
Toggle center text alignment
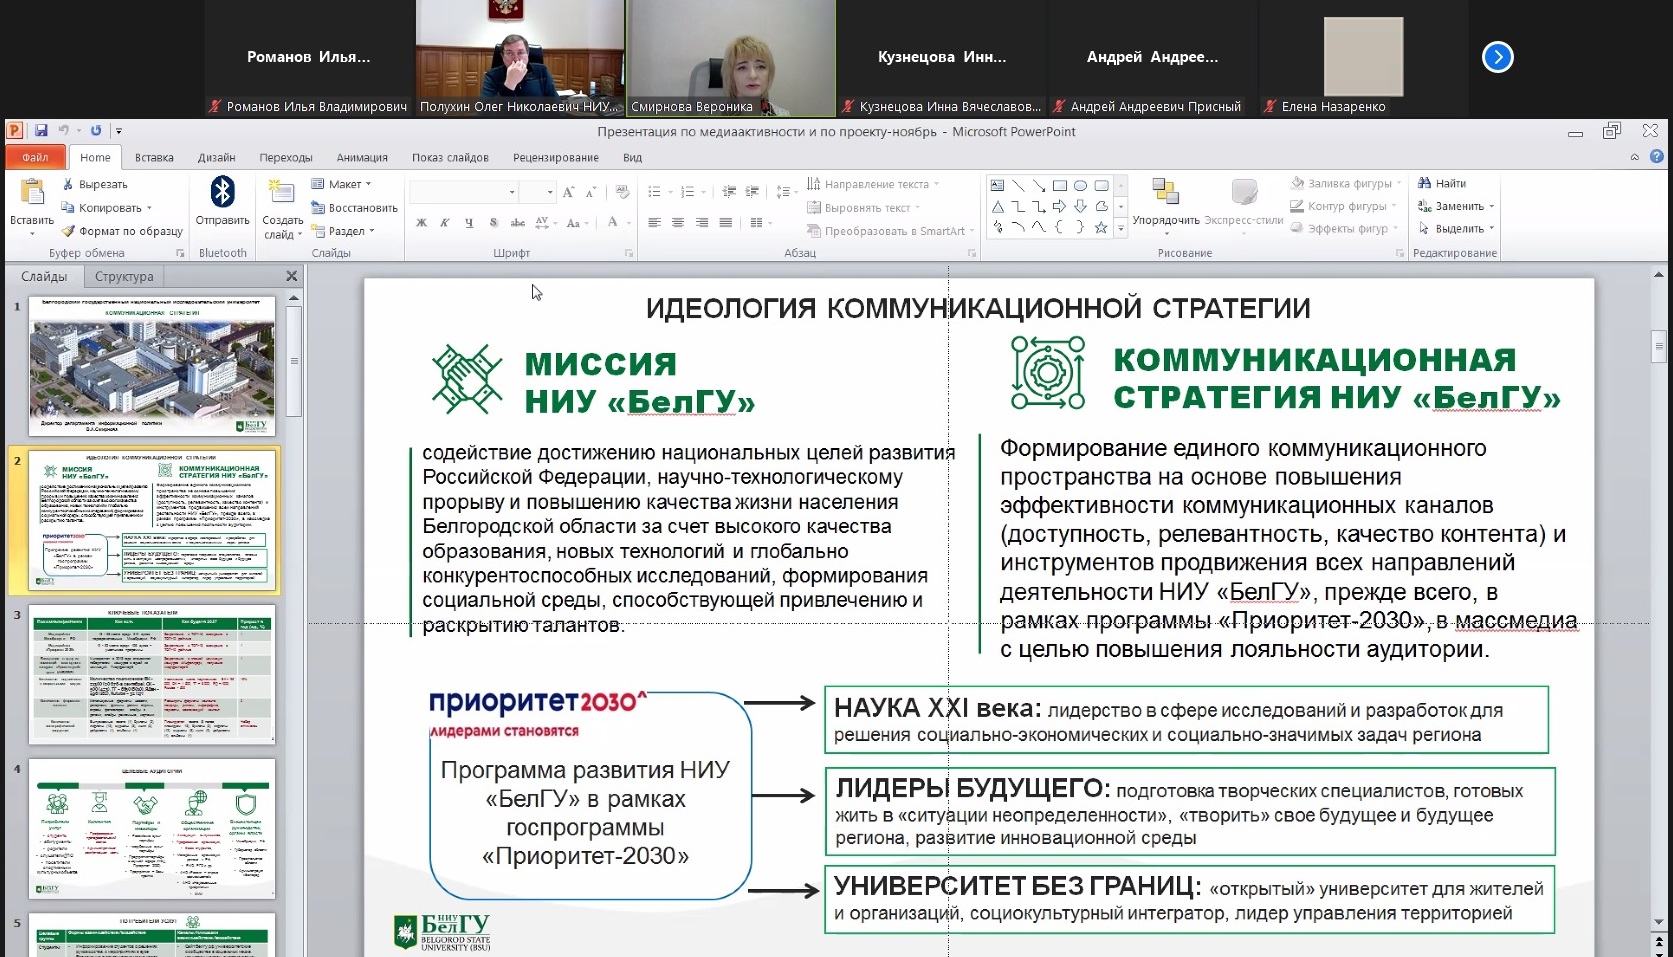(677, 223)
